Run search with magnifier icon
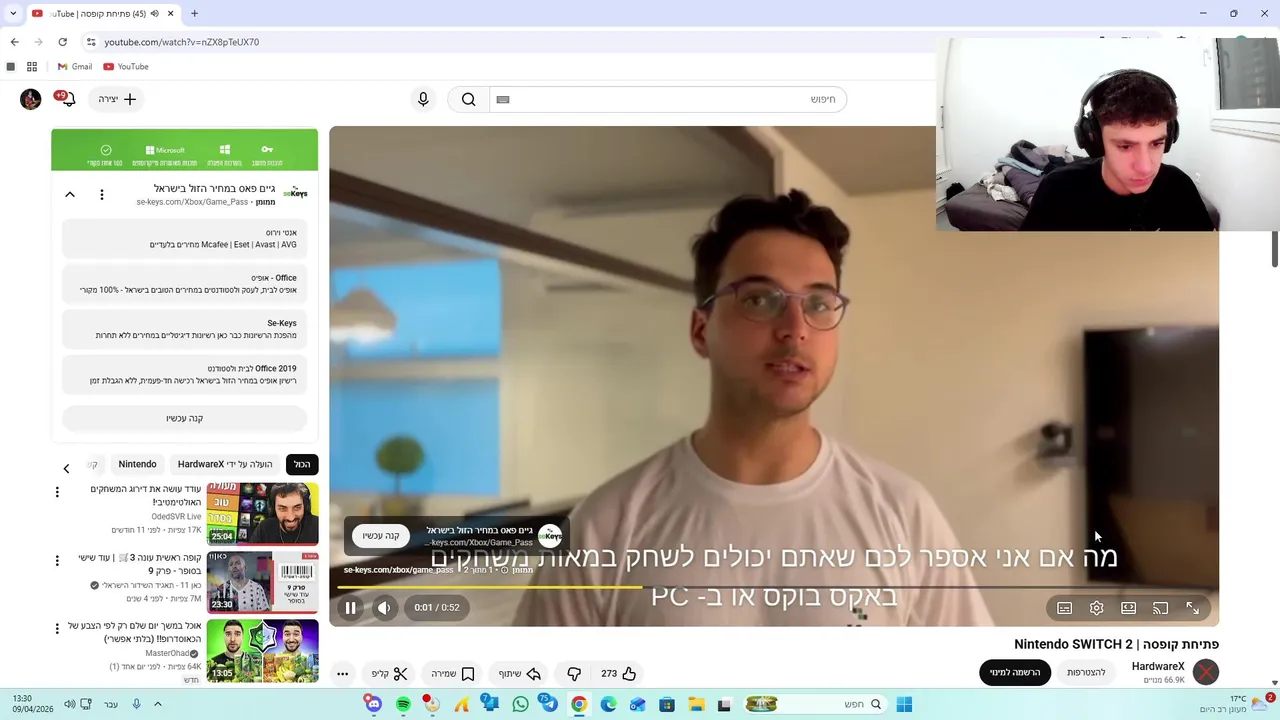The width and height of the screenshot is (1280, 720). pos(469,99)
